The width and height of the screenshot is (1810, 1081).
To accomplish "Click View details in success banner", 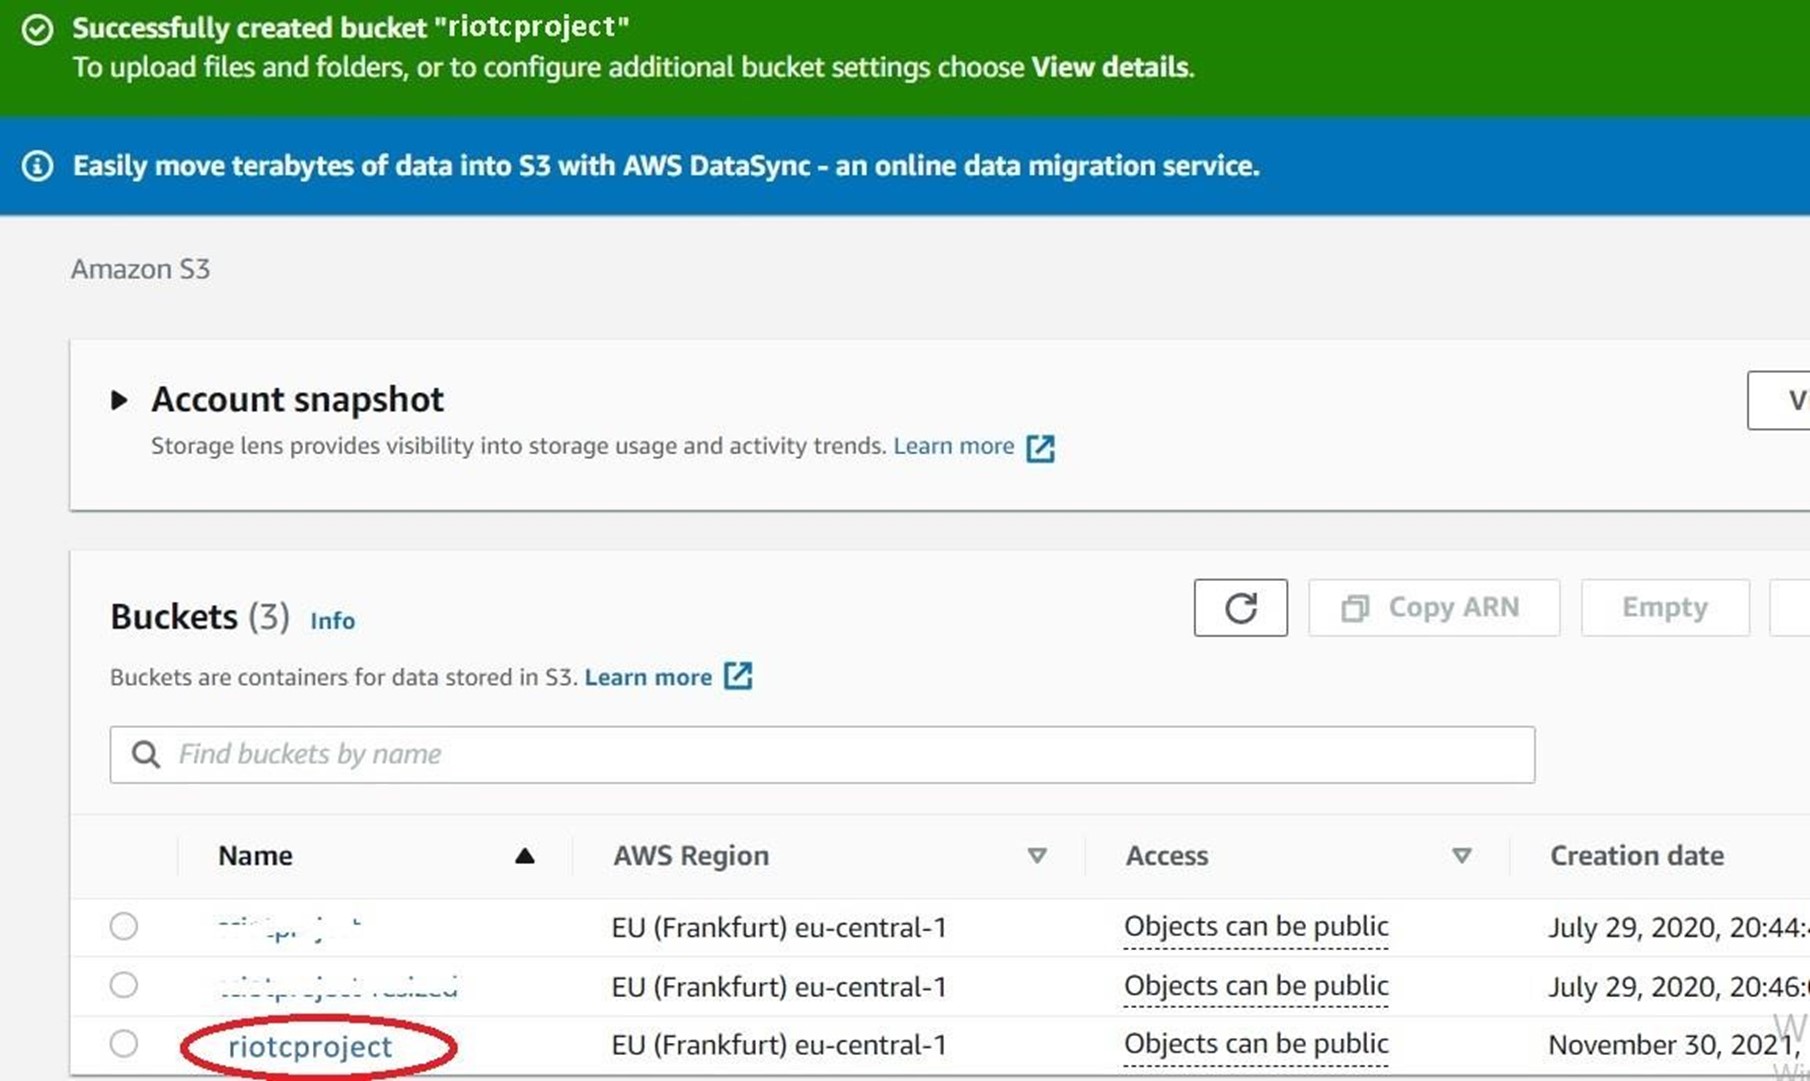I will coord(1110,67).
